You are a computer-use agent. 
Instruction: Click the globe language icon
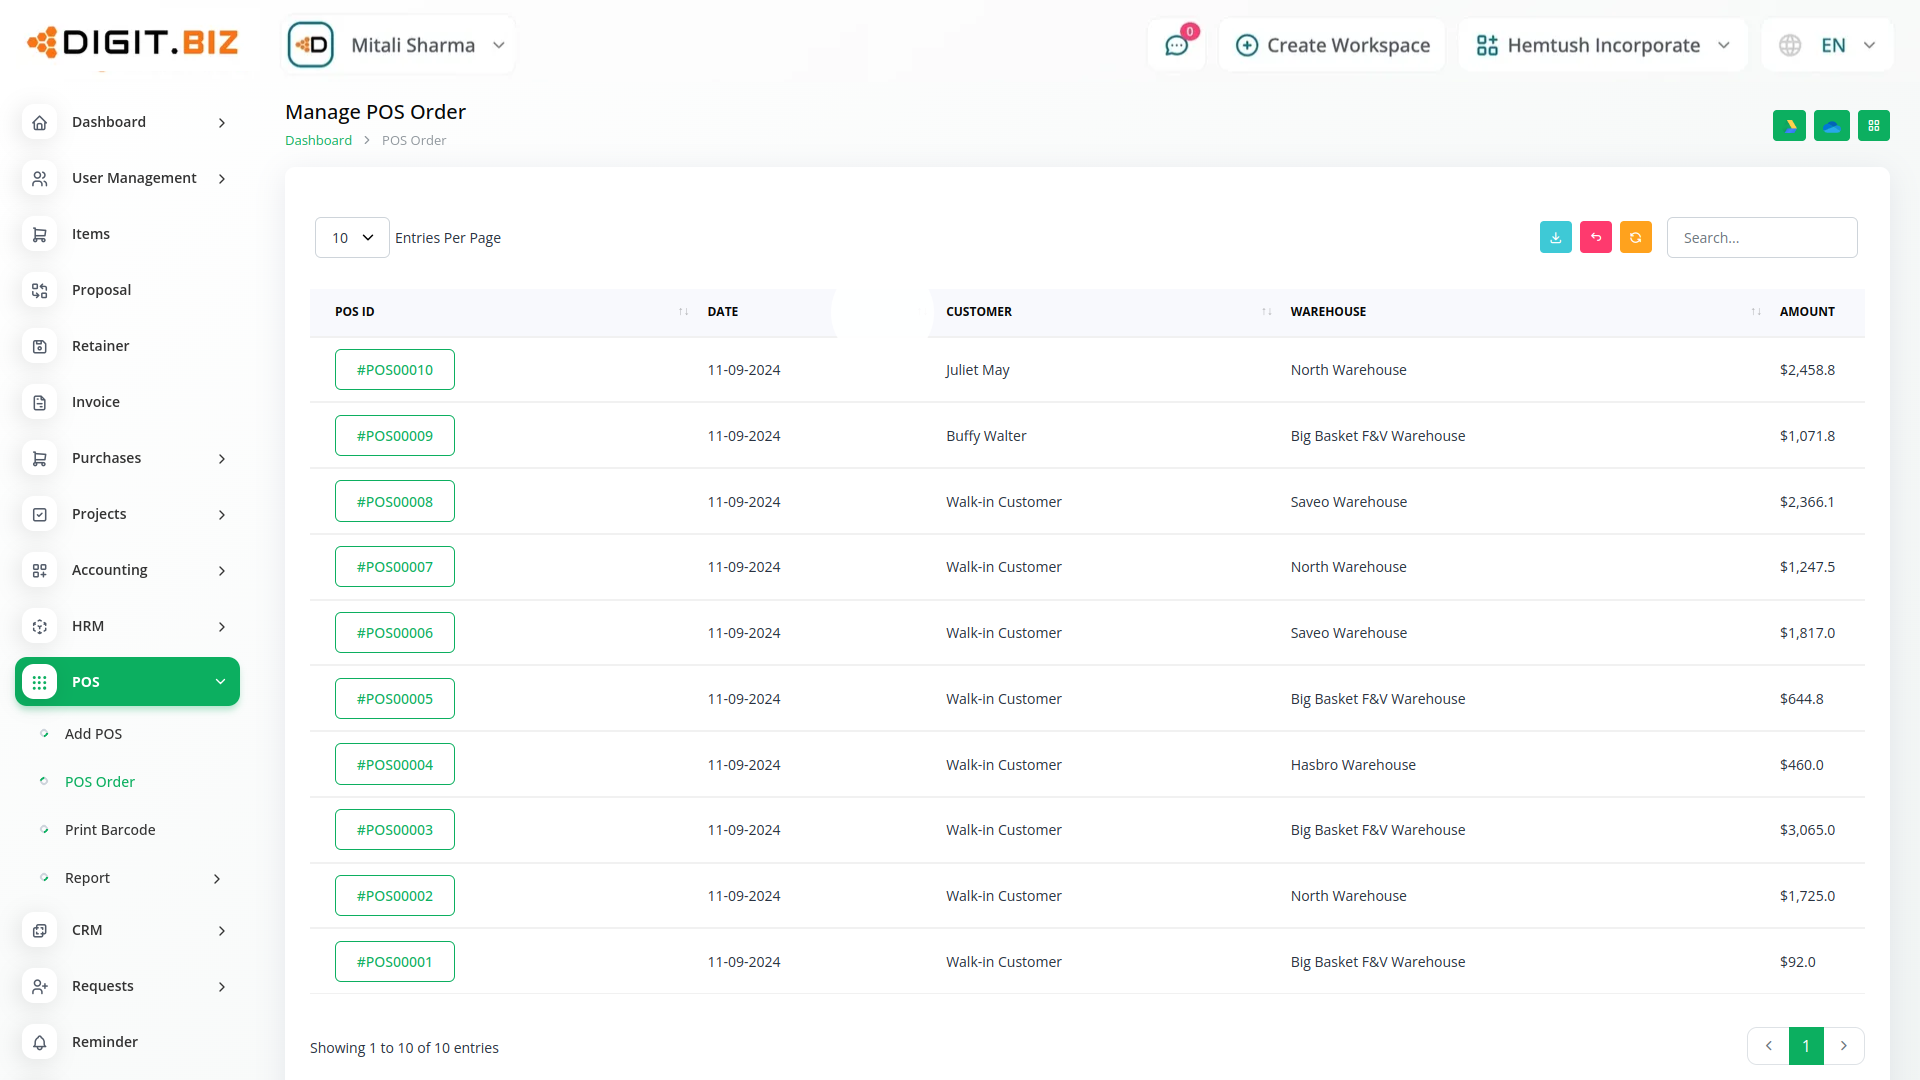1790,45
